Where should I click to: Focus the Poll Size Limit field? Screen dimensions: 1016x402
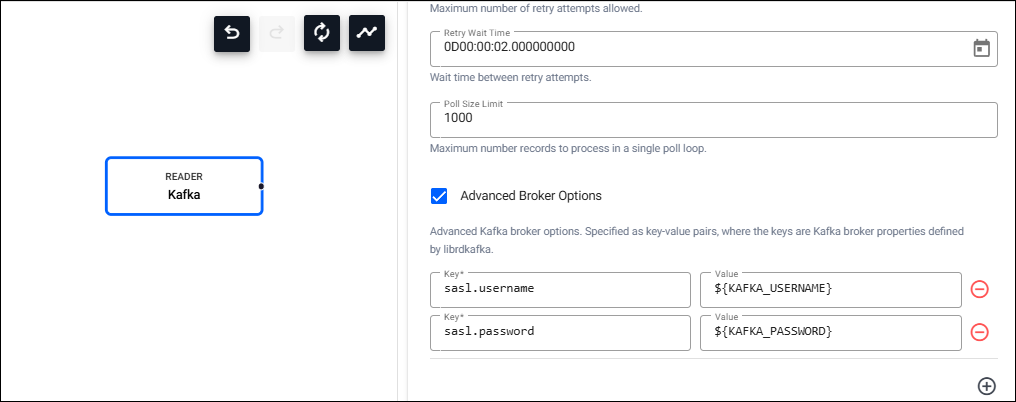pos(713,119)
